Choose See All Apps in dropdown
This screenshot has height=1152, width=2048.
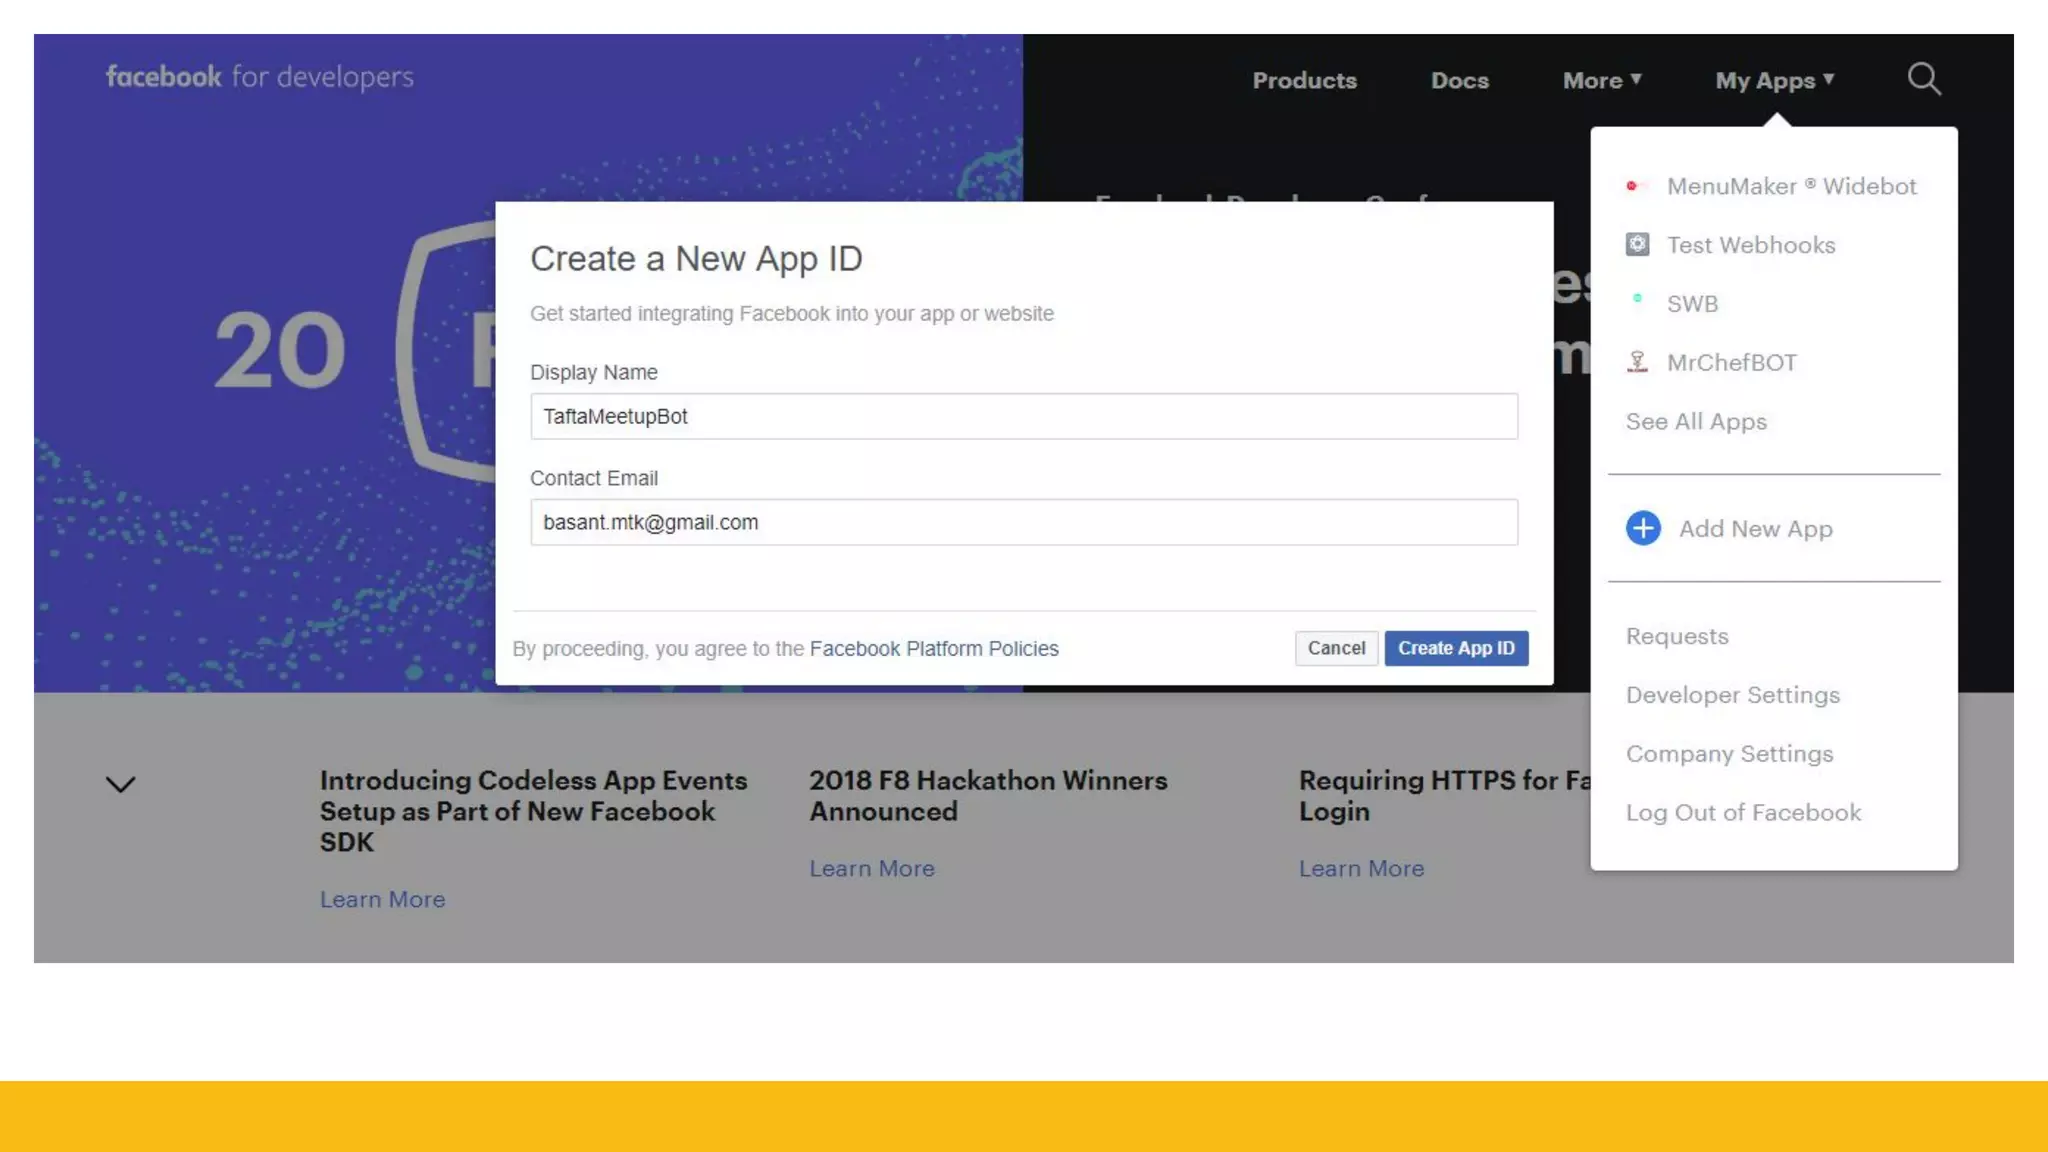point(1696,422)
